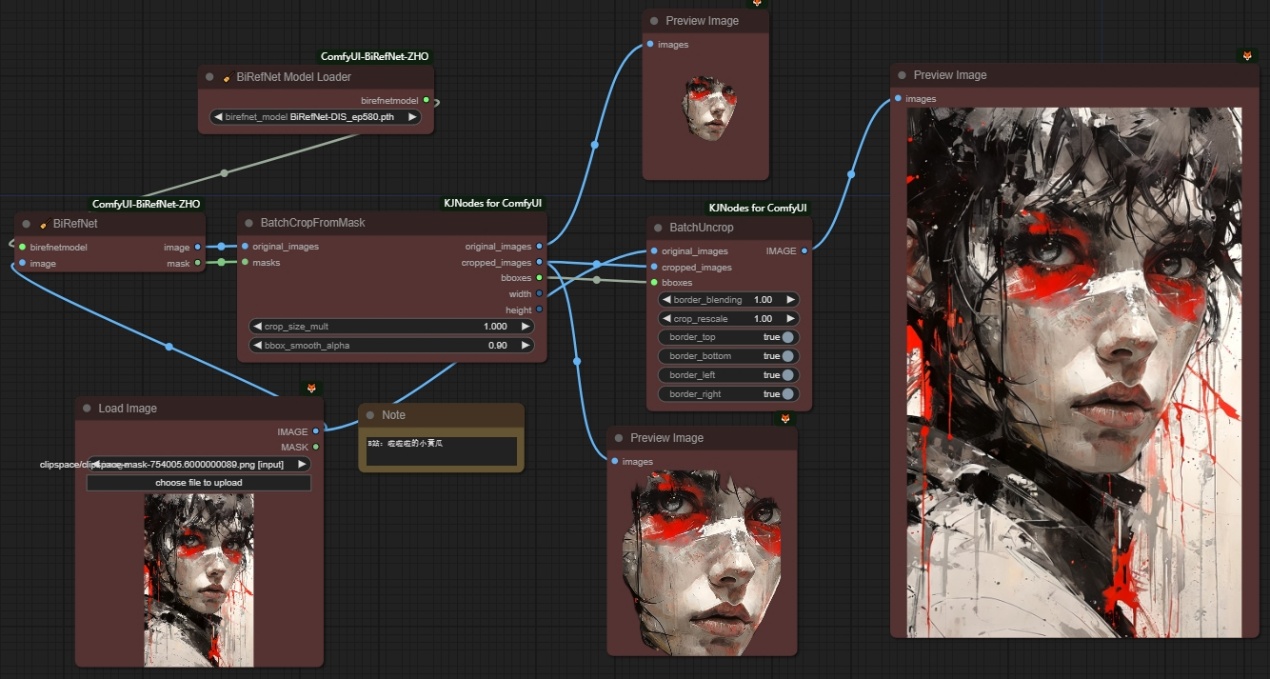Click the Load Image MASK output port
This screenshot has width=1270, height=679.
click(x=316, y=447)
